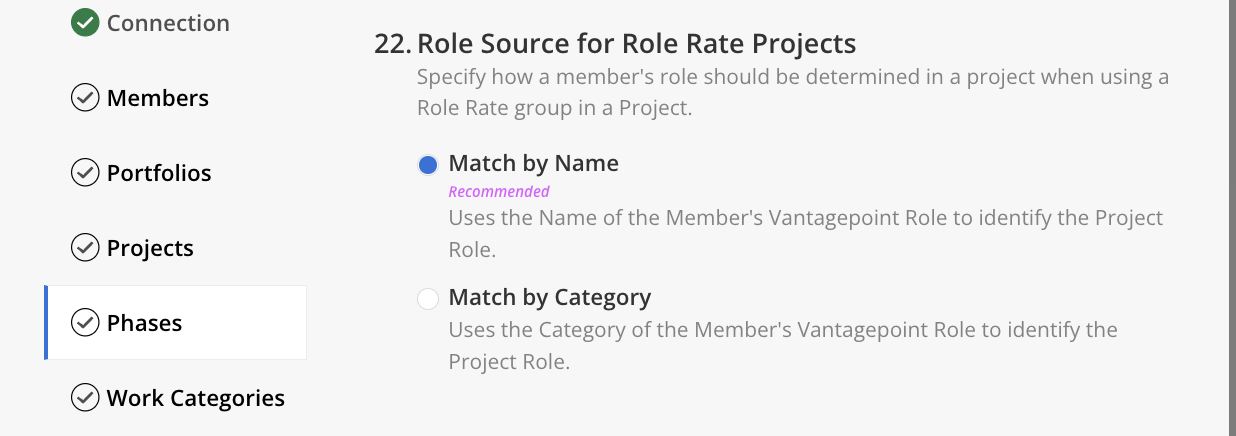The width and height of the screenshot is (1236, 436).
Task: Click the checkmark icon on Phases step
Action: [x=85, y=323]
